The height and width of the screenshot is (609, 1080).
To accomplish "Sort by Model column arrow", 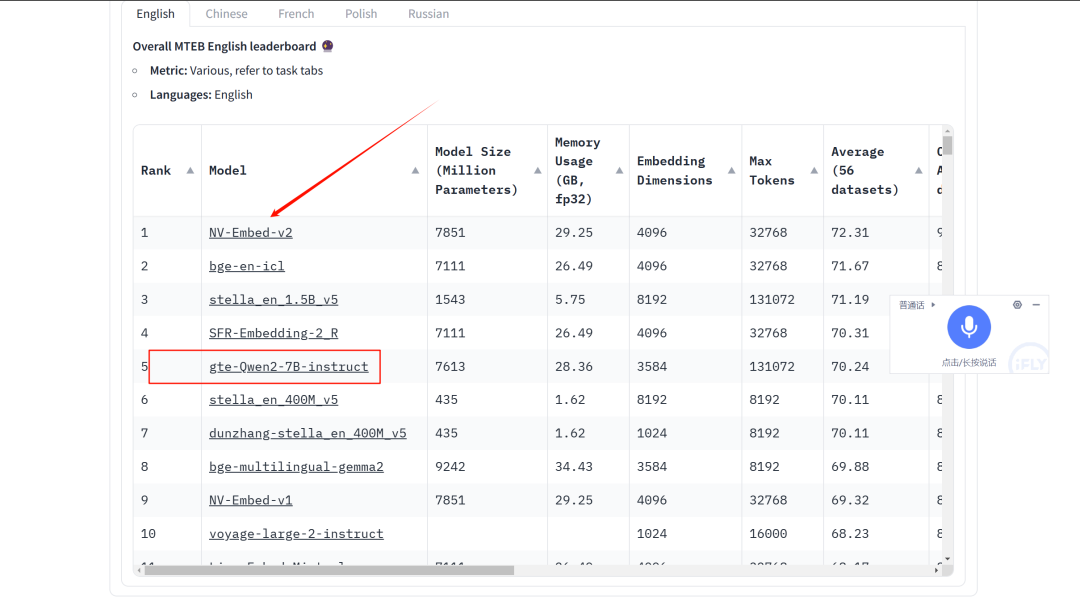I will coord(415,171).
